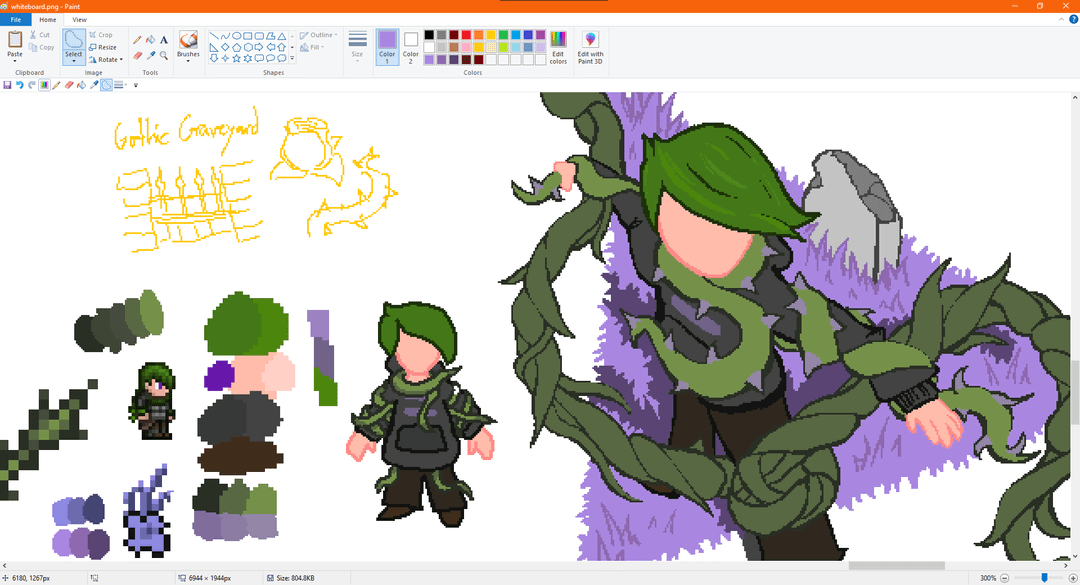The width and height of the screenshot is (1080, 585).
Task: Expand the Paste dropdown arrow
Action: pos(15,62)
